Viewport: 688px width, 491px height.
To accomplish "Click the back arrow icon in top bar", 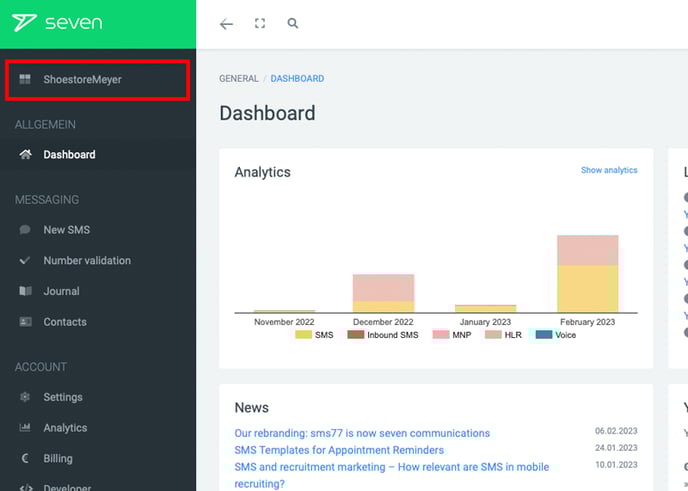I will click(226, 24).
